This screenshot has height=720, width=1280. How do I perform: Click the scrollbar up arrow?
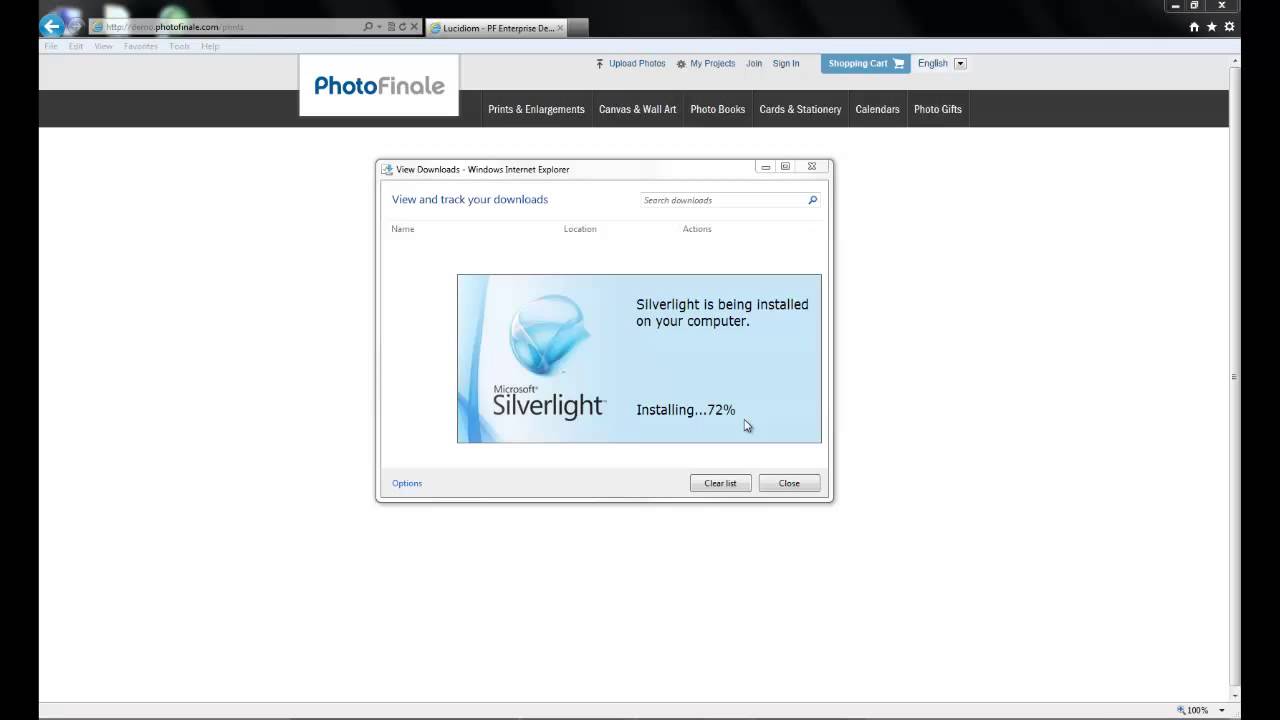pos(1234,60)
